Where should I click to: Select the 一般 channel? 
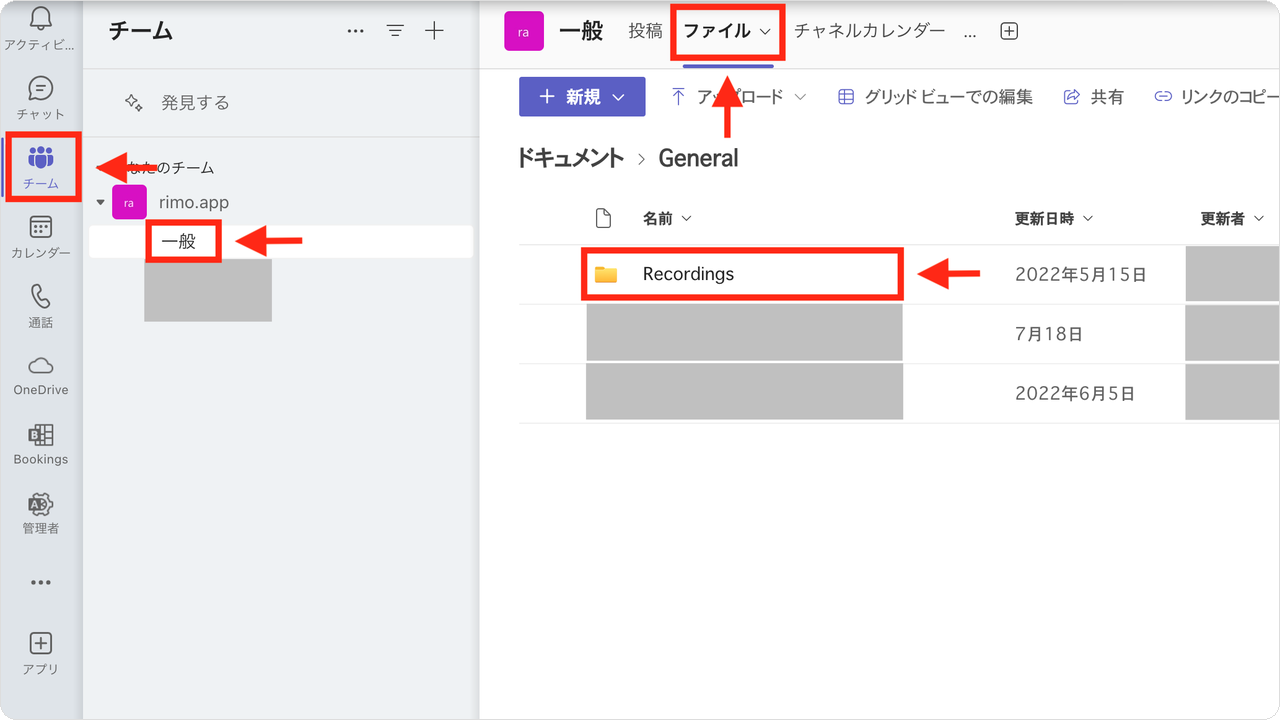281,241
